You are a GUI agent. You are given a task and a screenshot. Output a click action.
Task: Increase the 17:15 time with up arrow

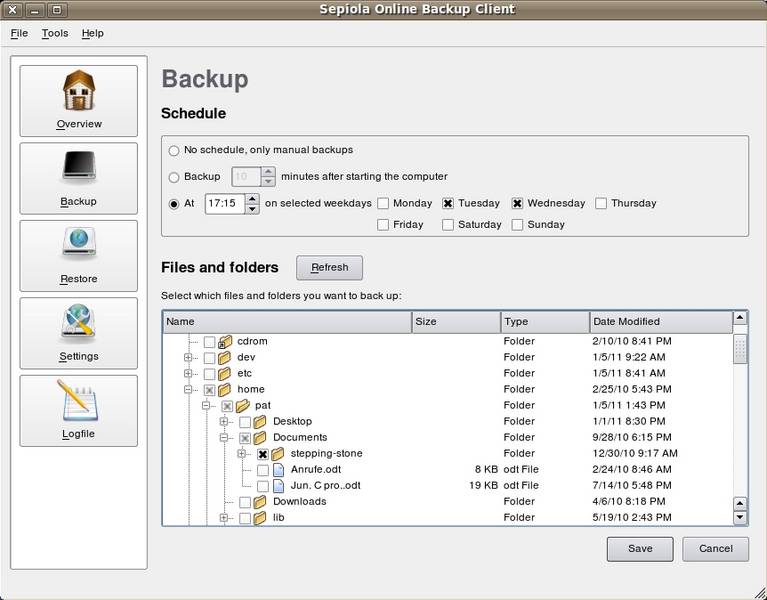(x=252, y=199)
